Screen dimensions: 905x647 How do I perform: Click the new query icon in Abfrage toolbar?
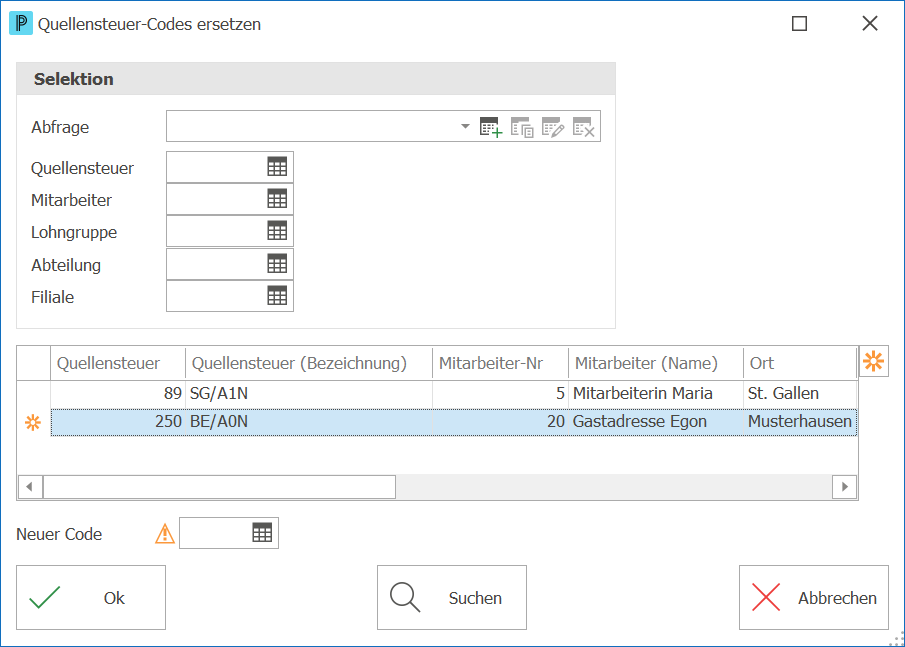point(491,127)
